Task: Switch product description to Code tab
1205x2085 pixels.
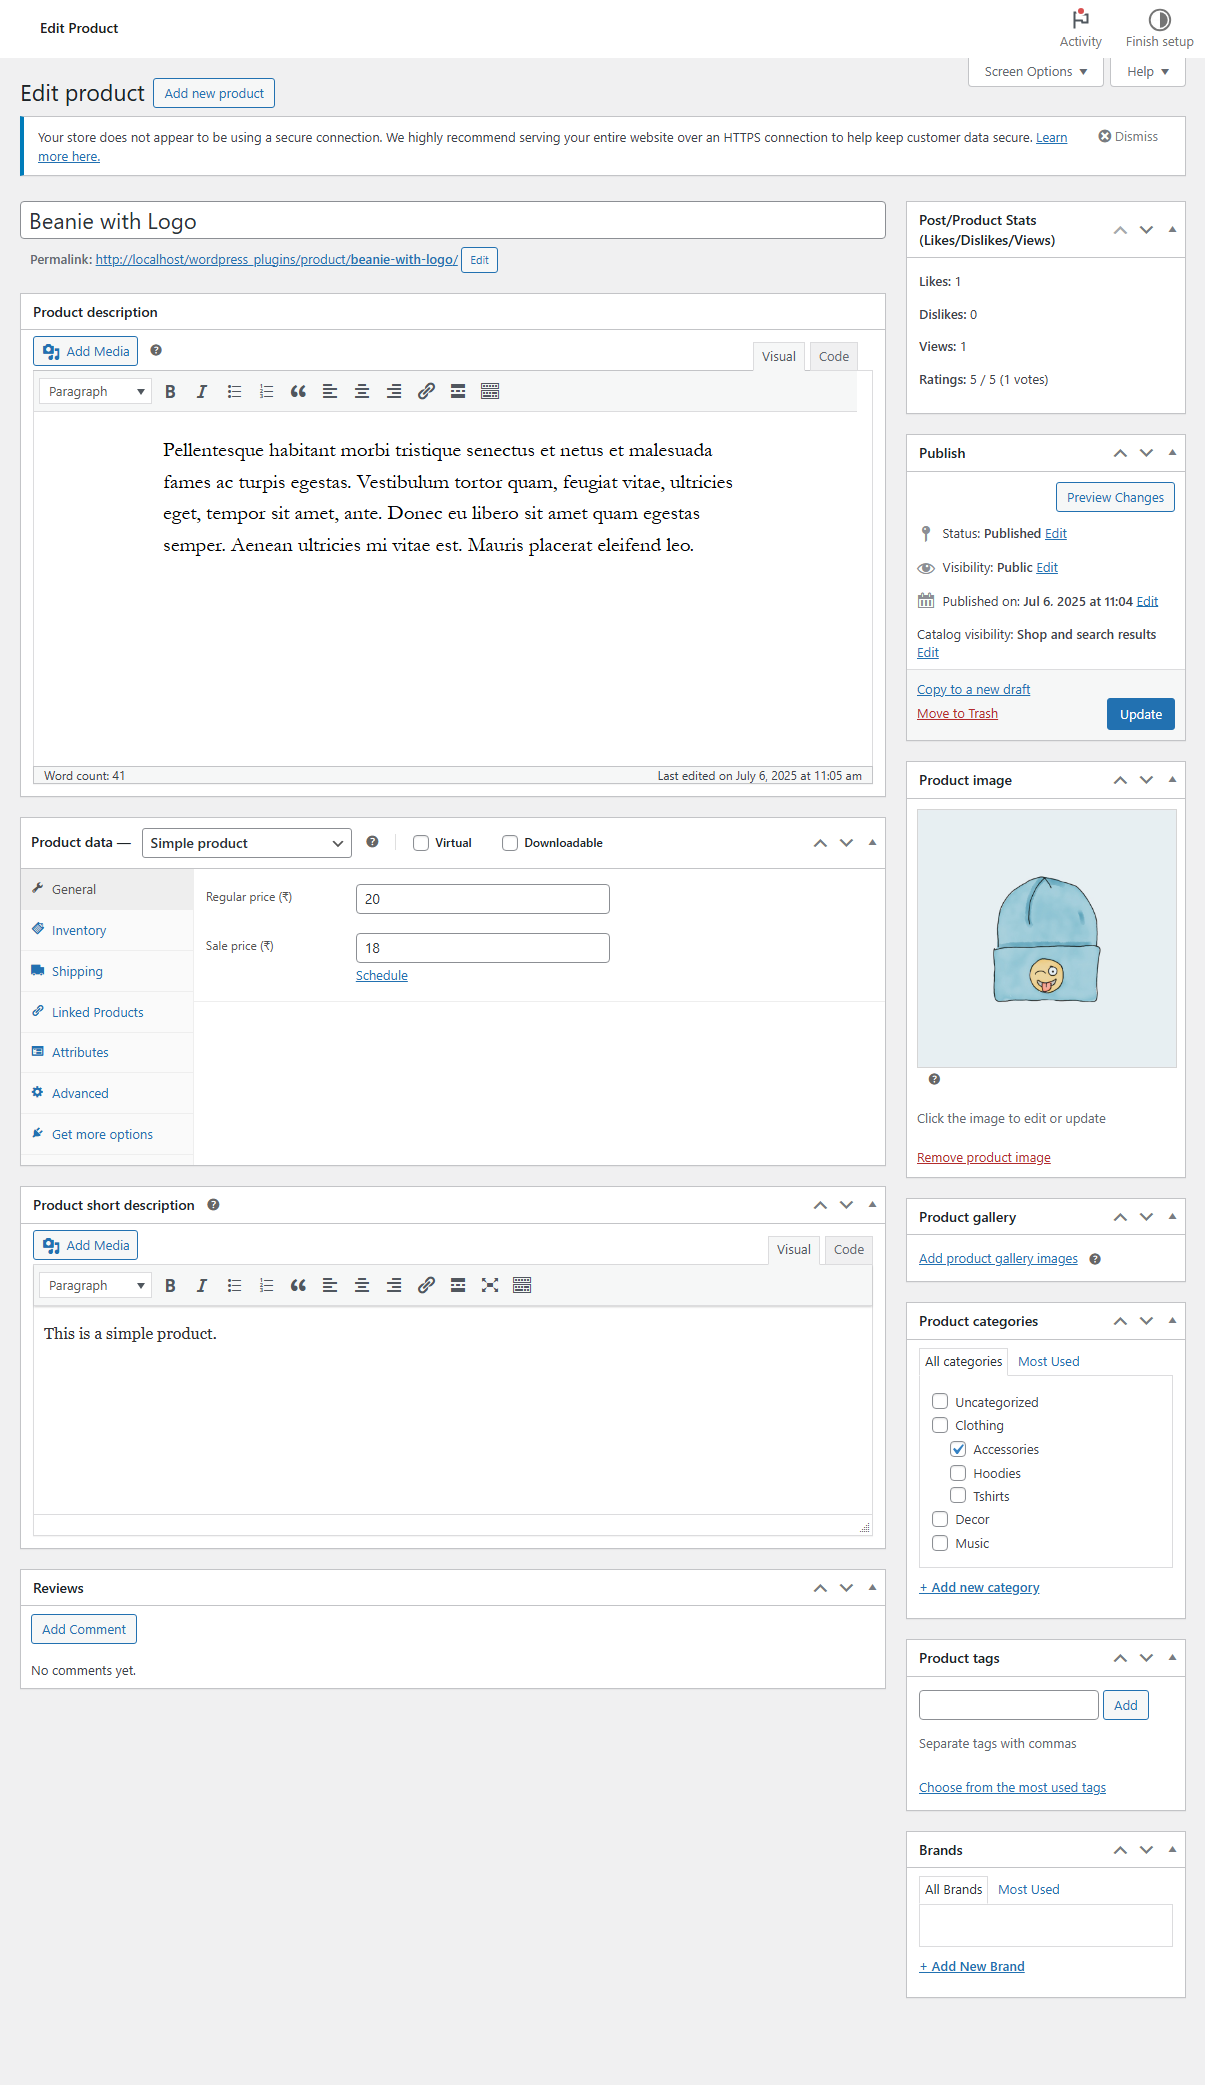Action: pyautogui.click(x=834, y=357)
